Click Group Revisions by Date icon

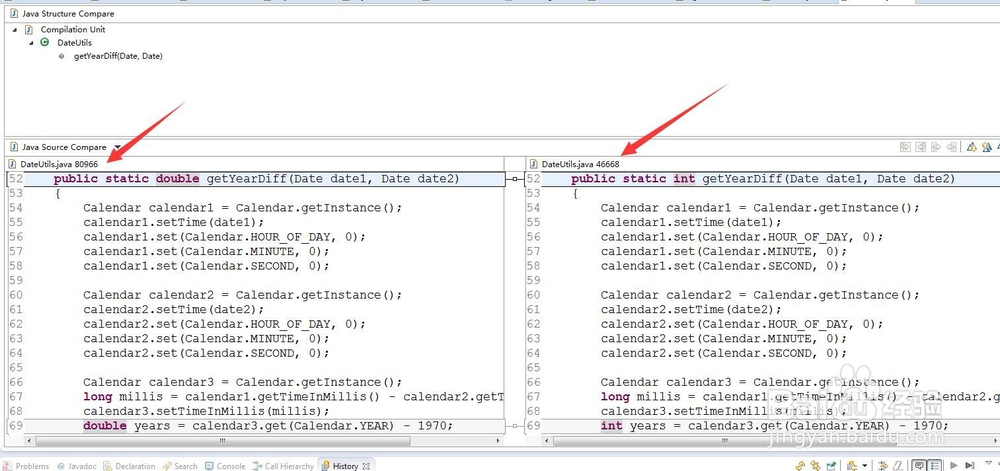pyautogui.click(x=851, y=466)
